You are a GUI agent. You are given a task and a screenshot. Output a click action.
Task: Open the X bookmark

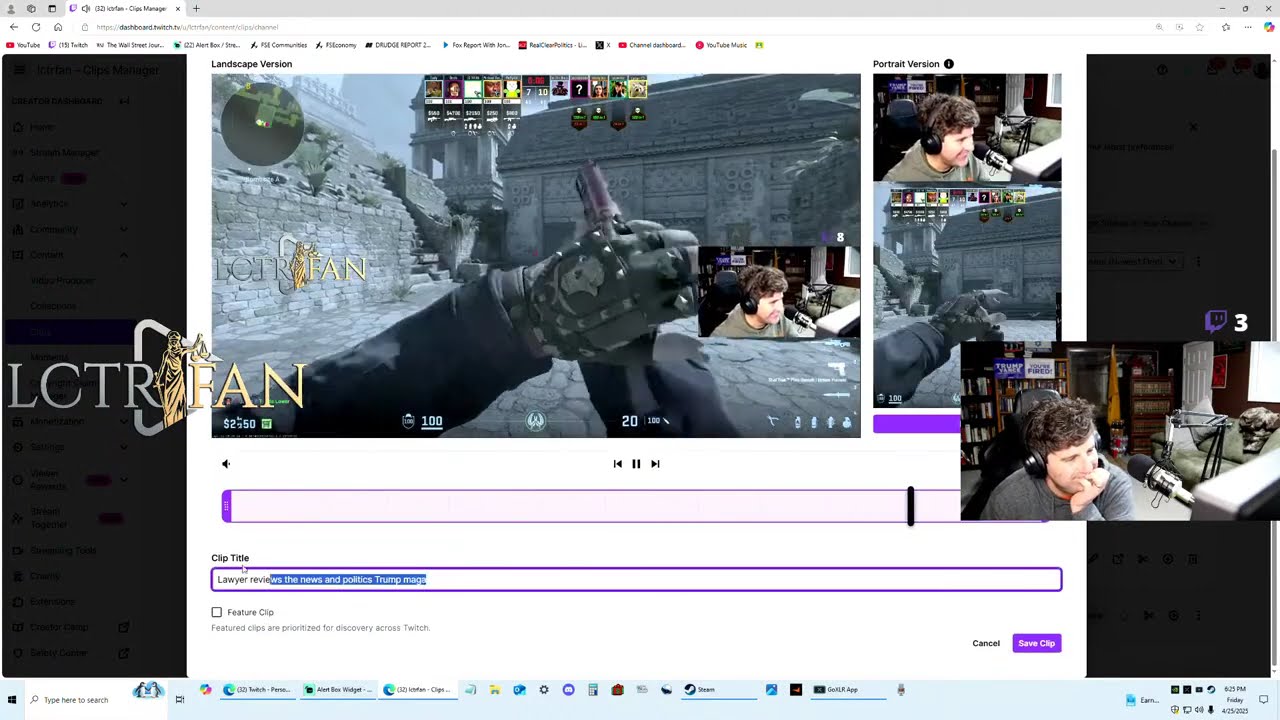click(603, 45)
